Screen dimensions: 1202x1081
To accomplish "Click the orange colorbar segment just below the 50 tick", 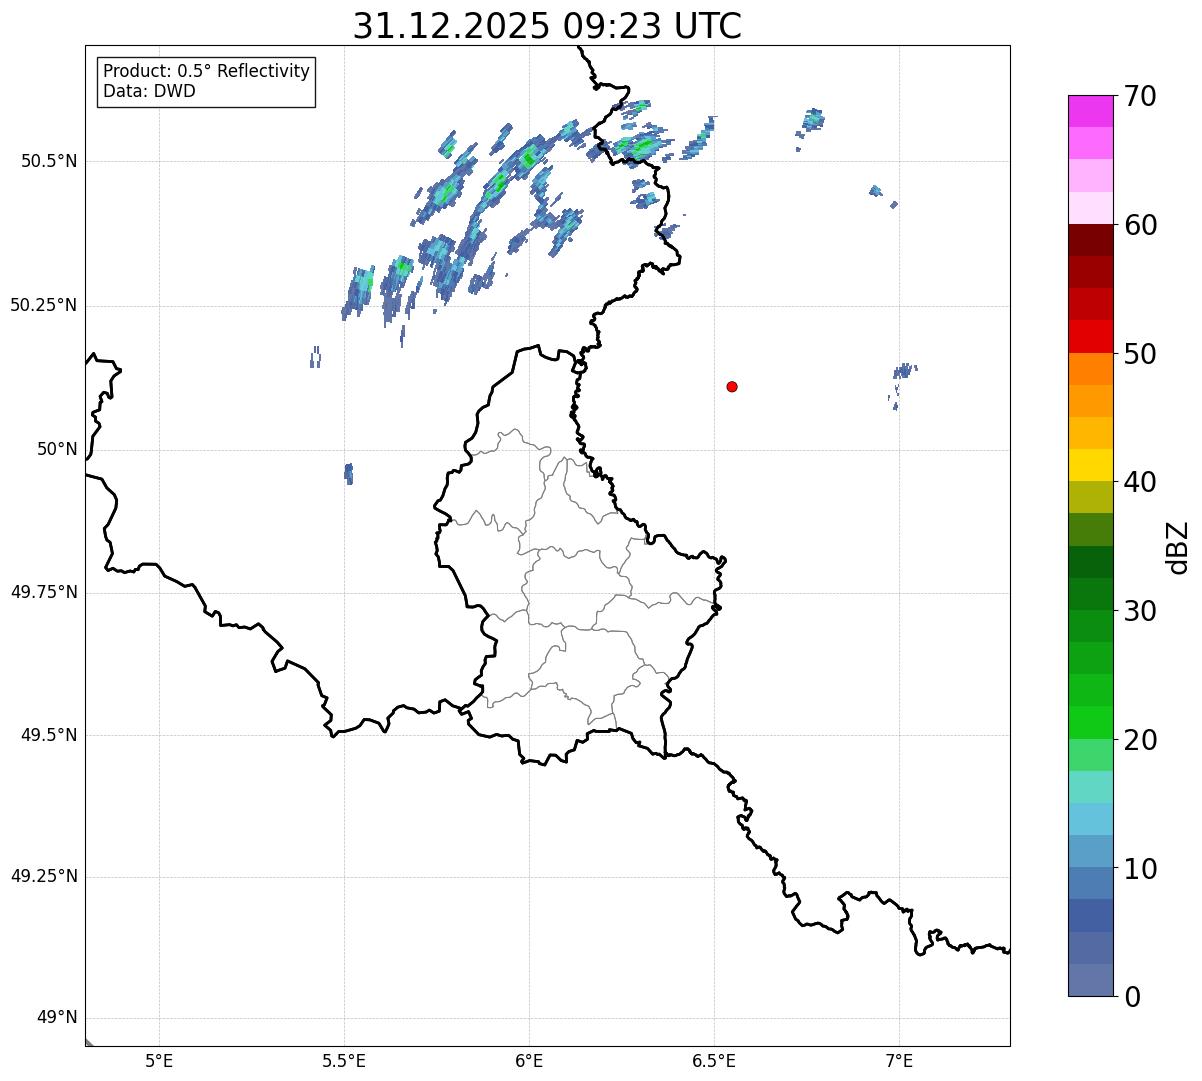I will tap(1091, 369).
